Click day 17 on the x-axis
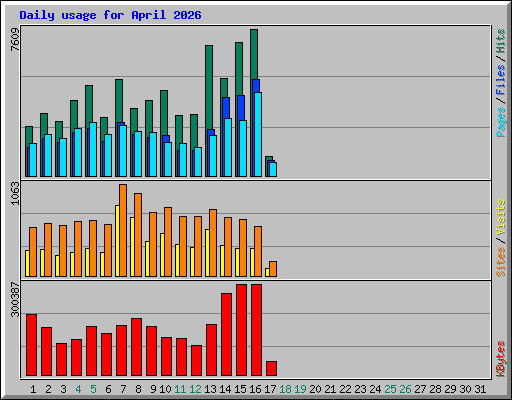The width and height of the screenshot is (512, 400). 270,389
